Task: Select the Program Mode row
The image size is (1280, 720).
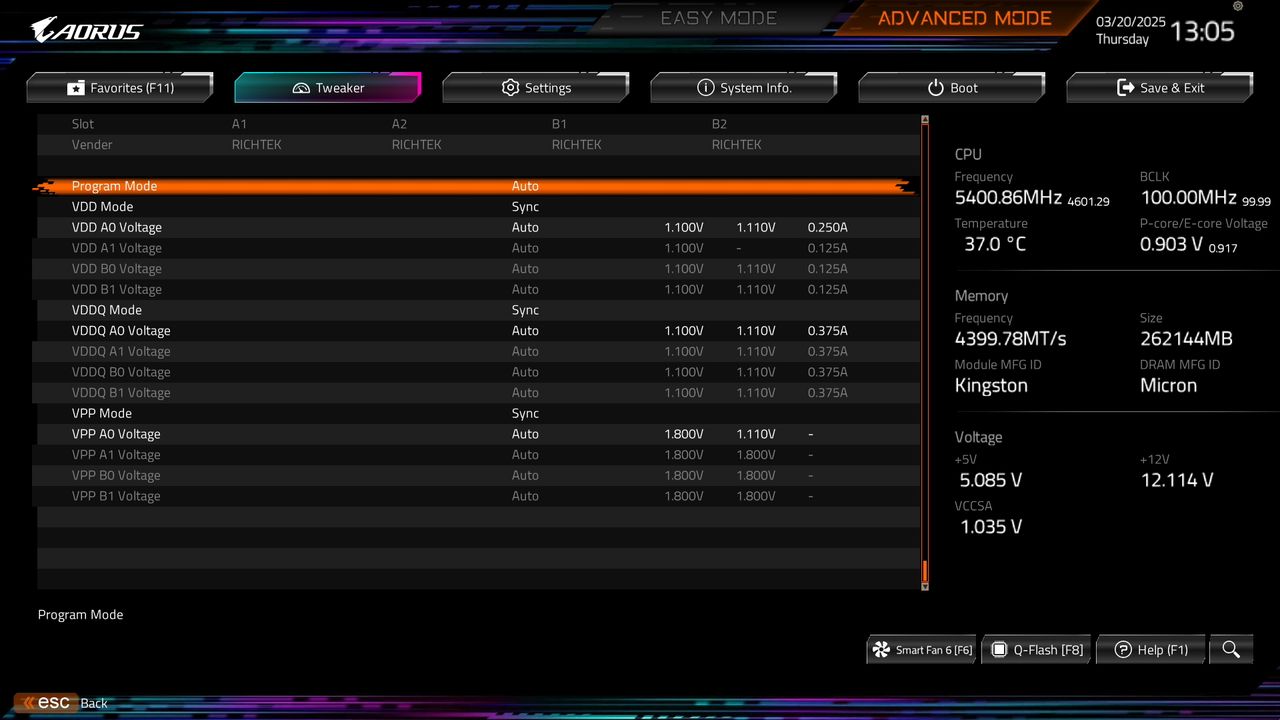Action: pyautogui.click(x=478, y=186)
